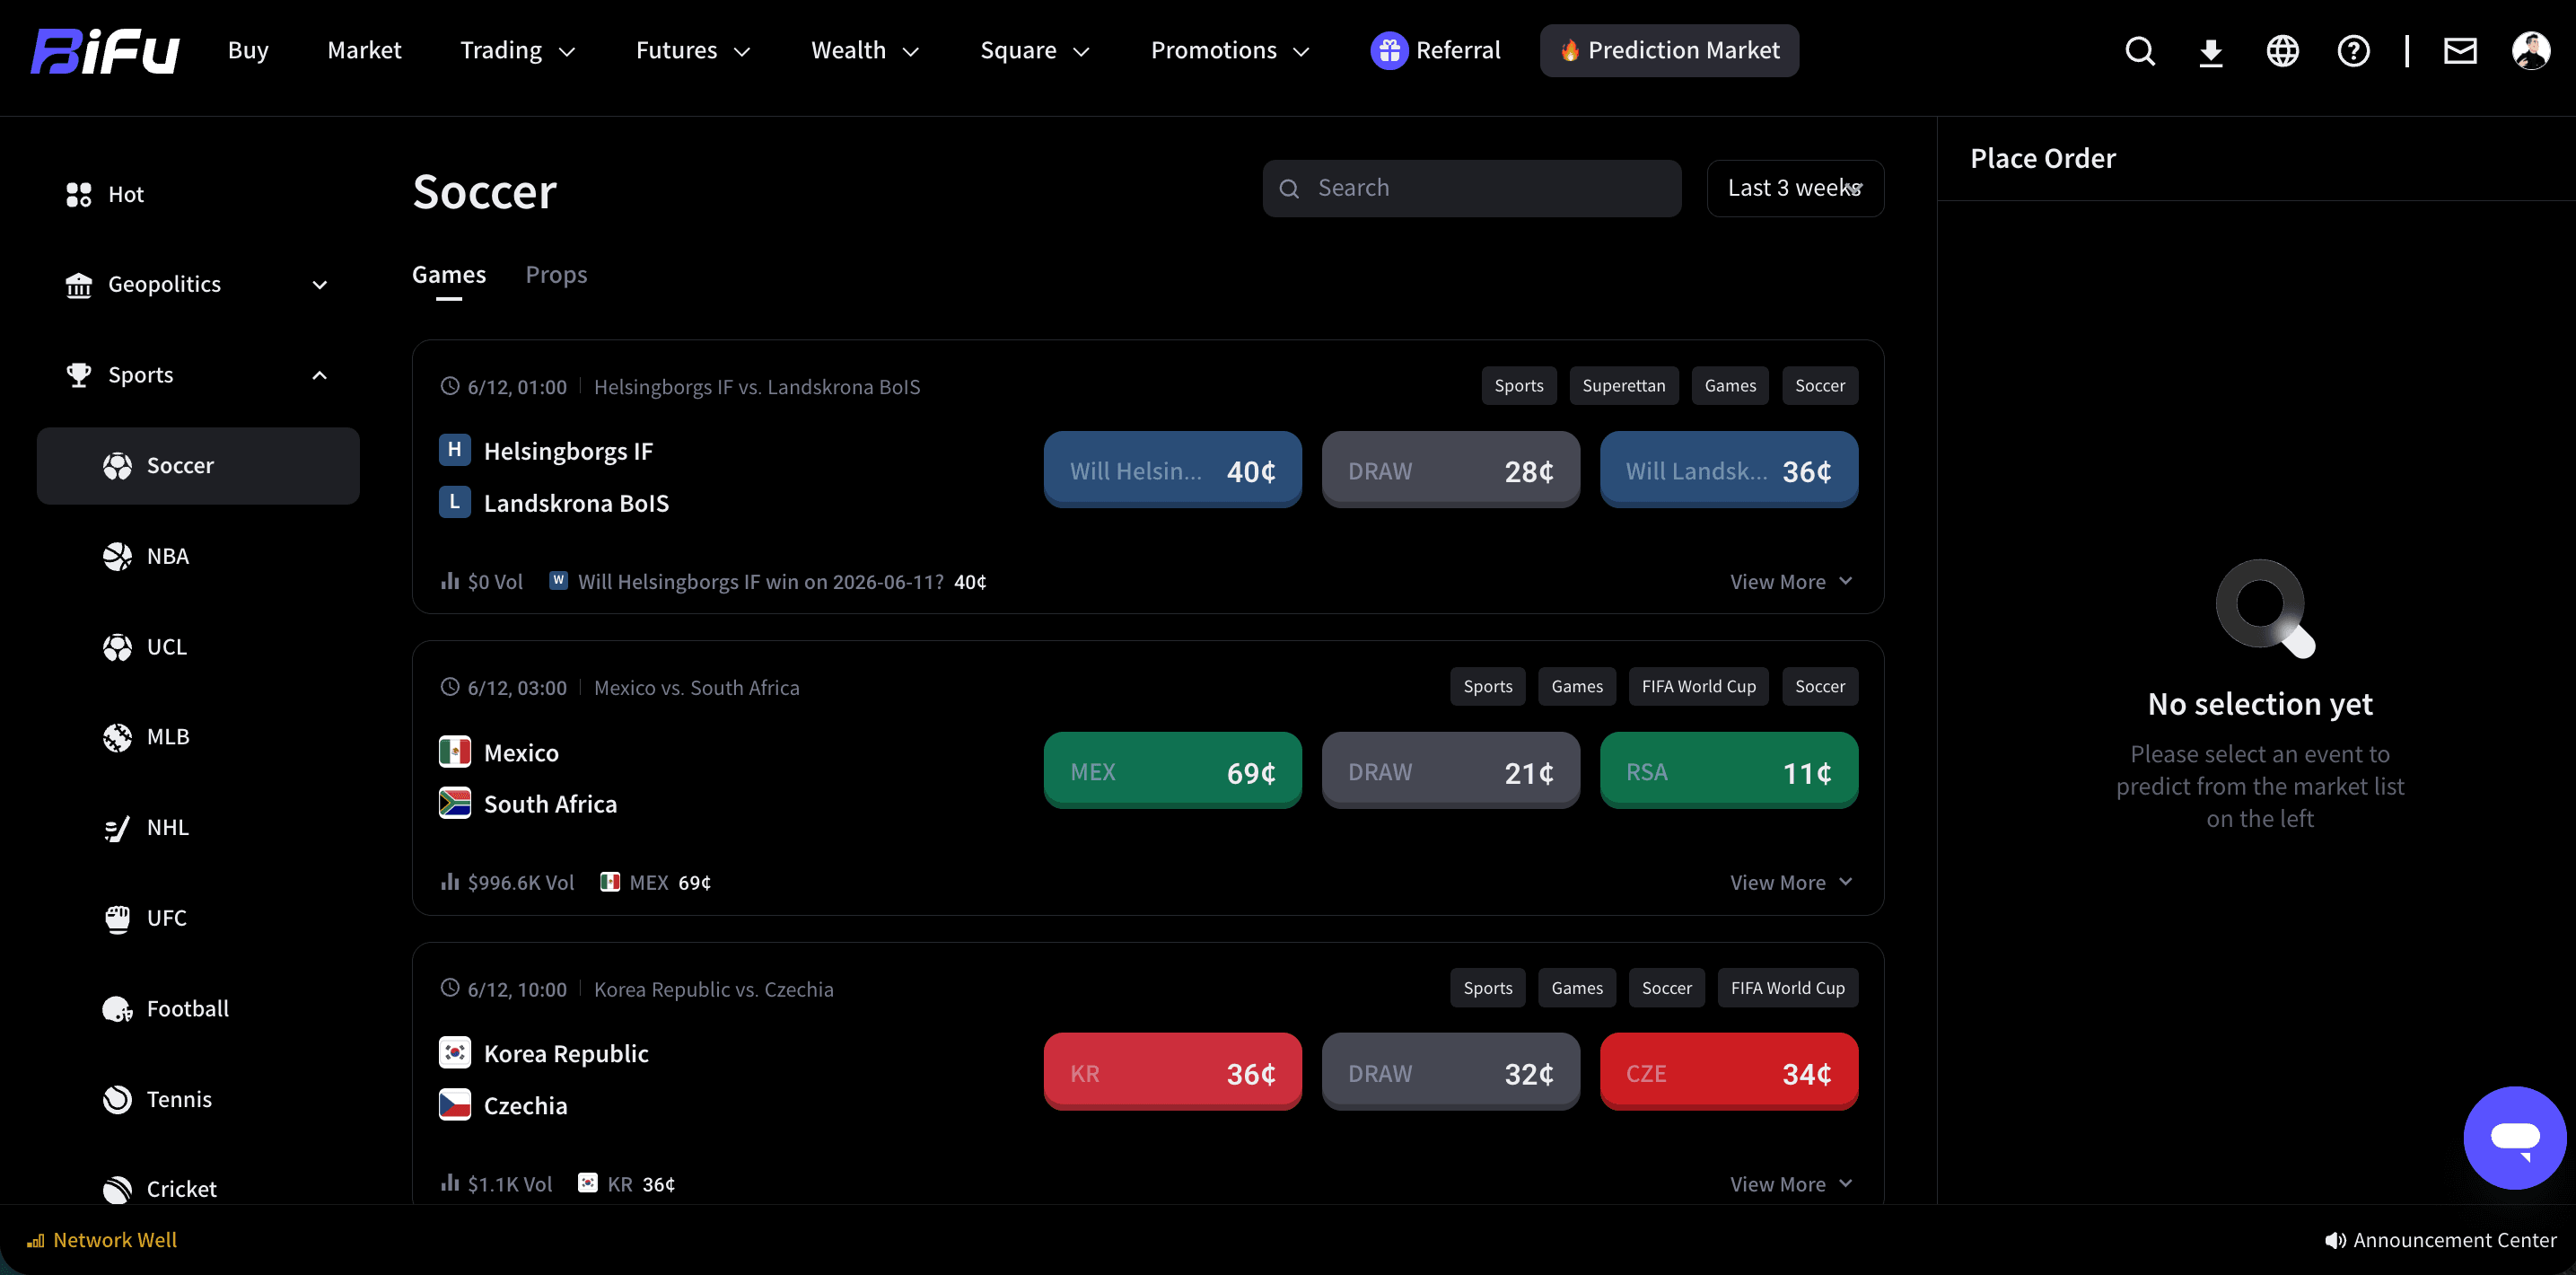Viewport: 2576px width, 1275px height.
Task: Click the Superettan tag
Action: pos(1624,386)
